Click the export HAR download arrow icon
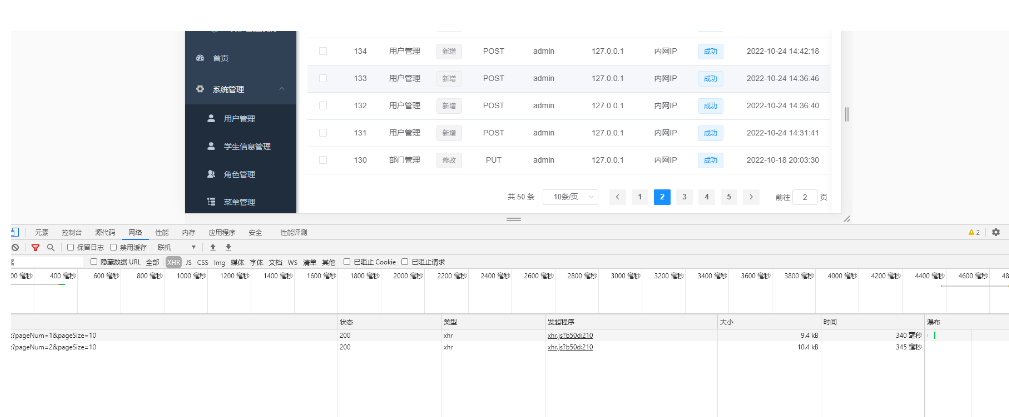 pos(228,247)
